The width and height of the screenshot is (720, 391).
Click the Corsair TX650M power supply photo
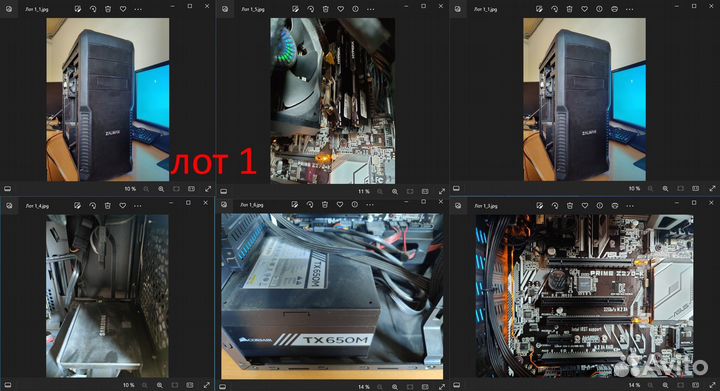[x=332, y=296]
